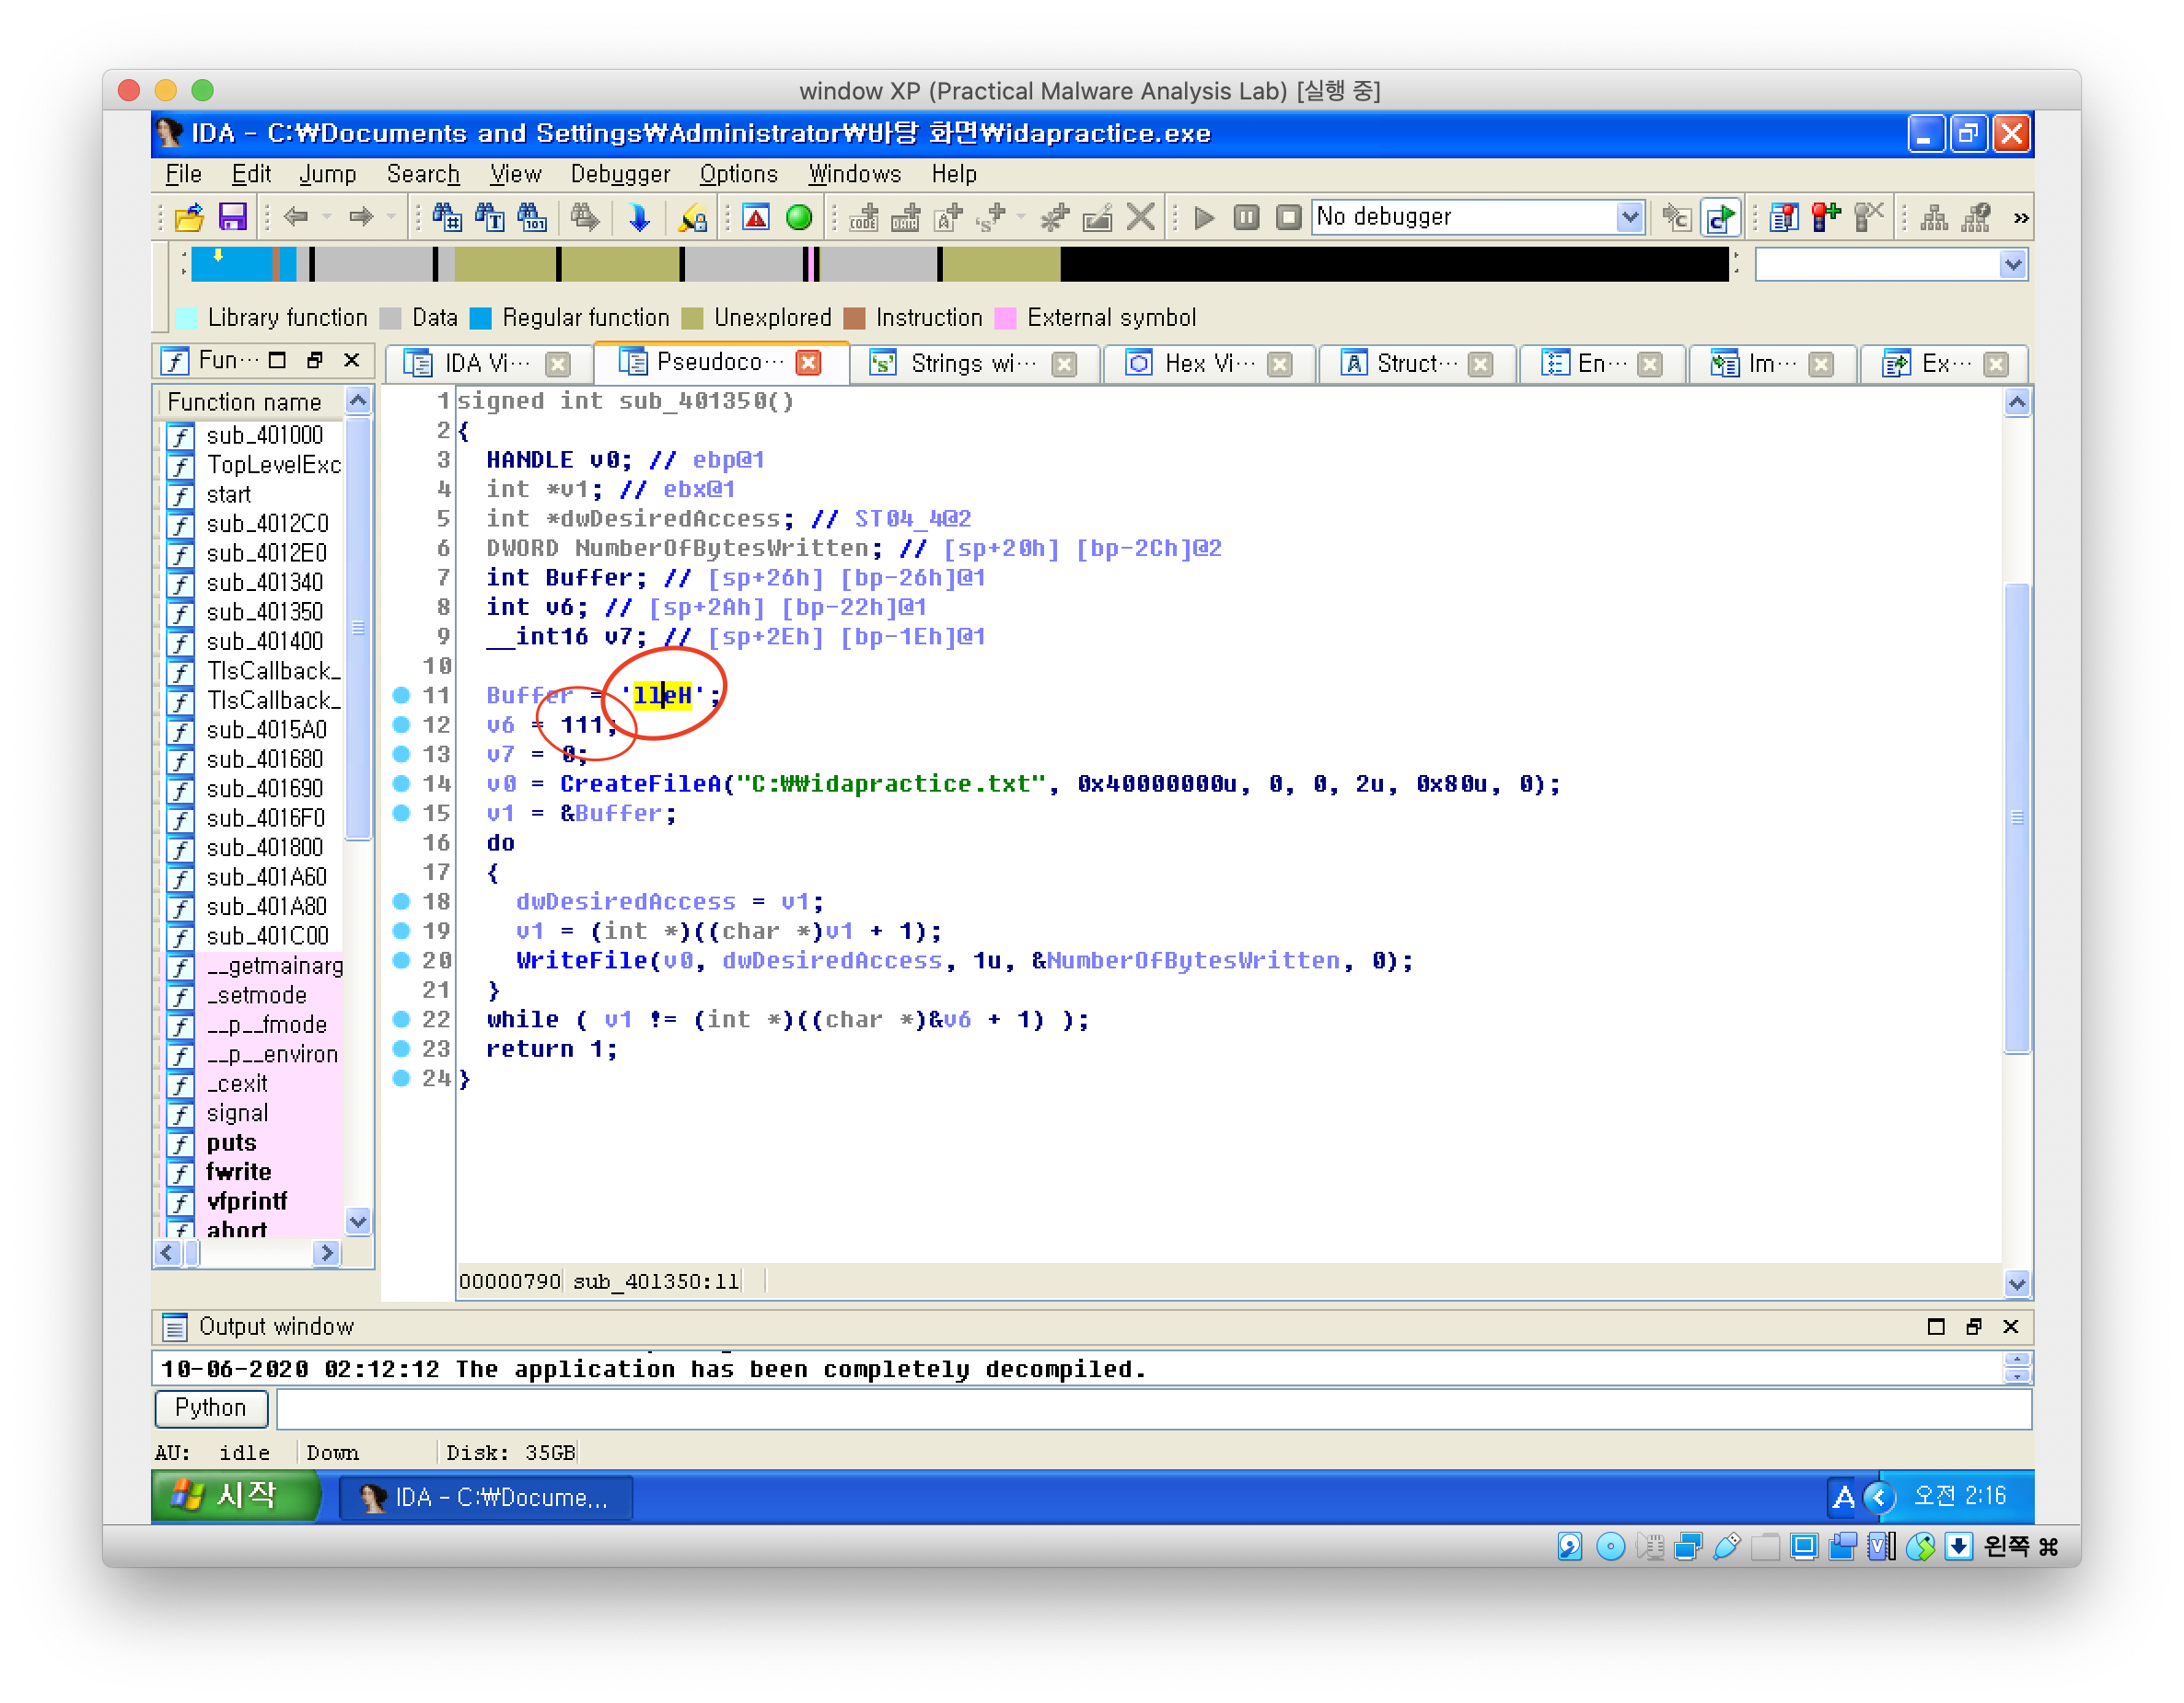Expand hidden toolbar items chevron
Screen dimensions: 2184x1703
click(2020, 218)
